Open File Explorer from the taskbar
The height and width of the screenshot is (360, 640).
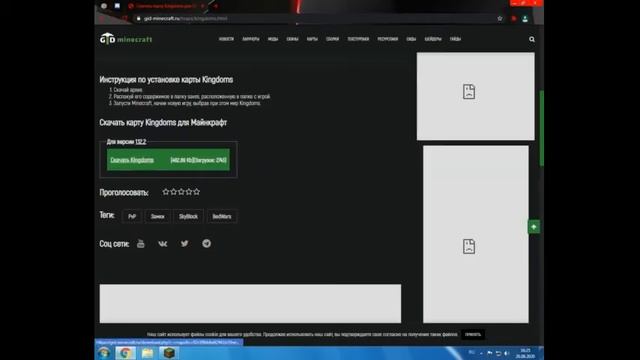[147, 353]
